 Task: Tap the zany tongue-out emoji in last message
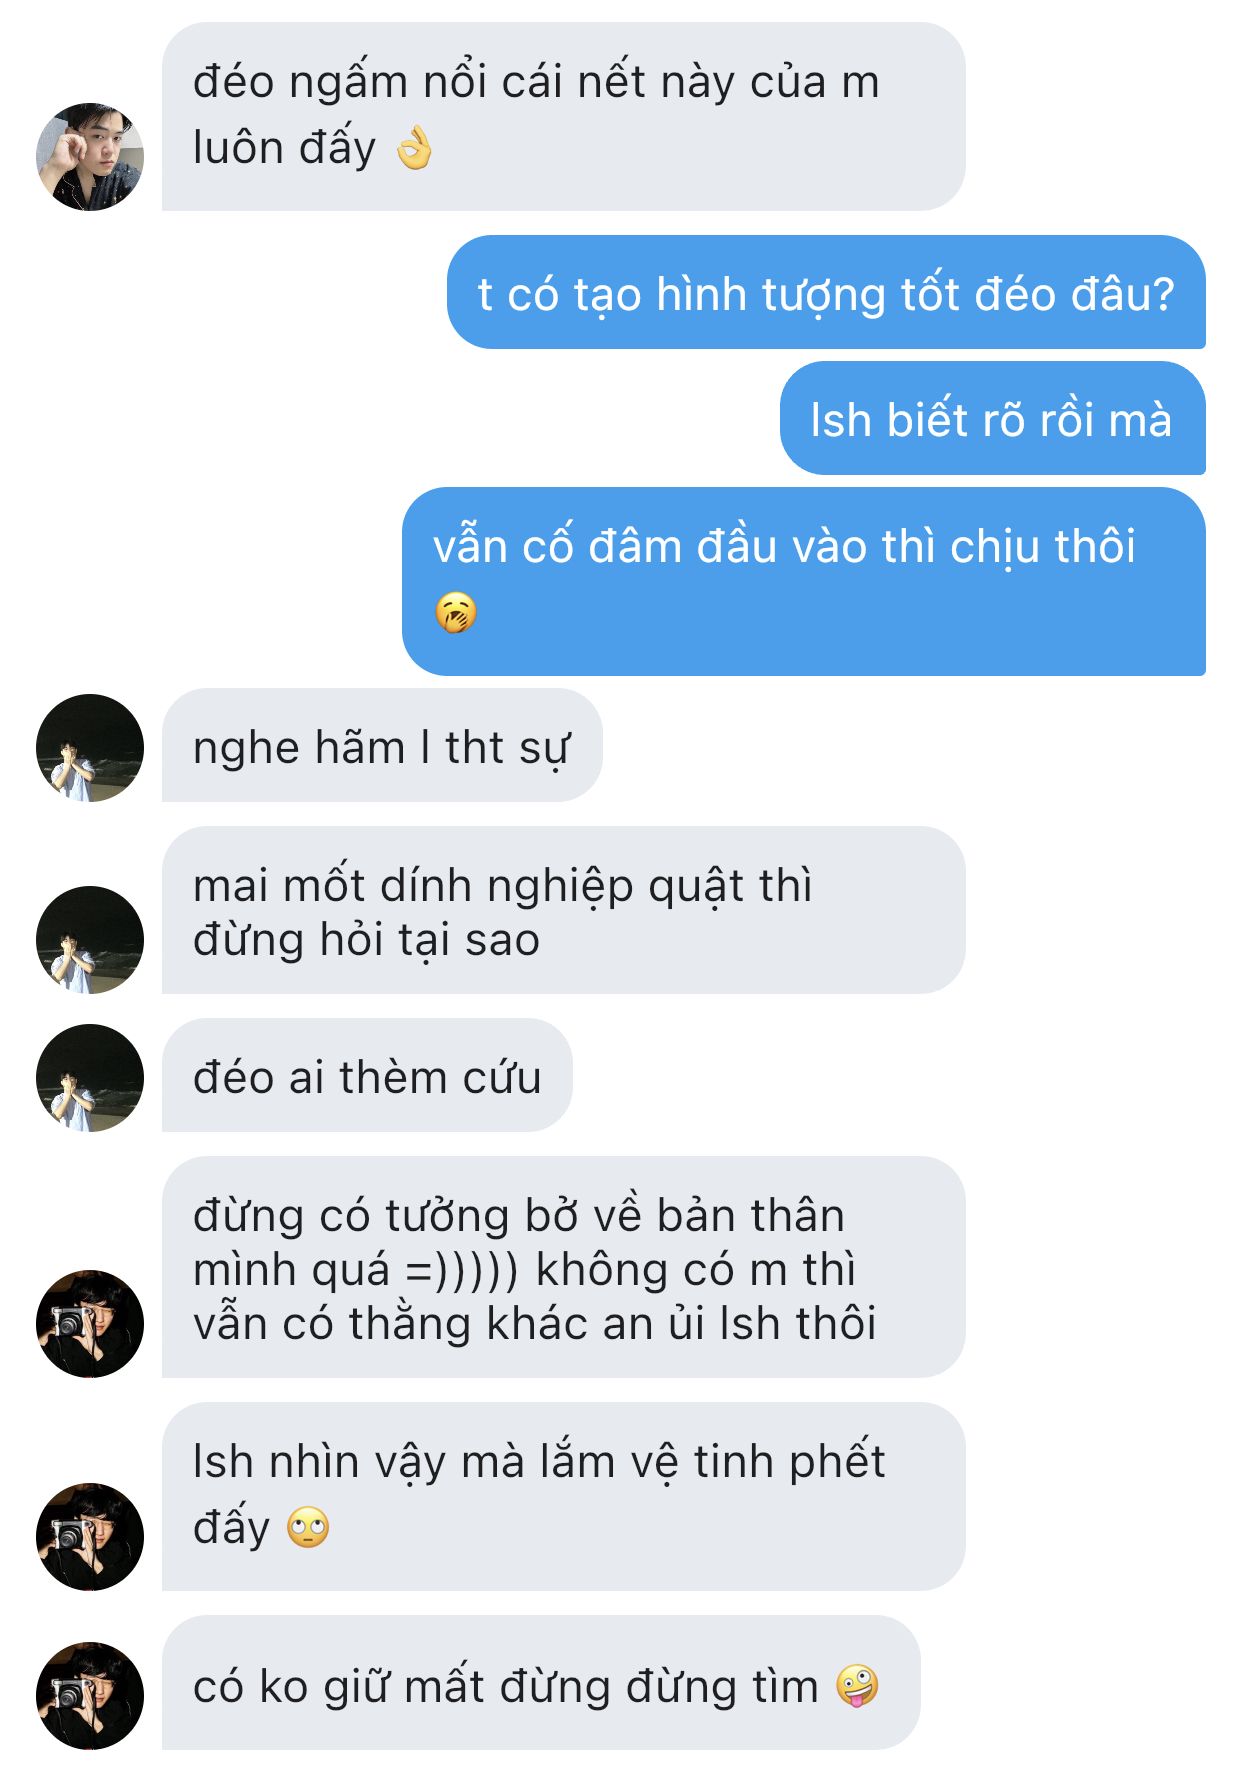[x=857, y=1686]
